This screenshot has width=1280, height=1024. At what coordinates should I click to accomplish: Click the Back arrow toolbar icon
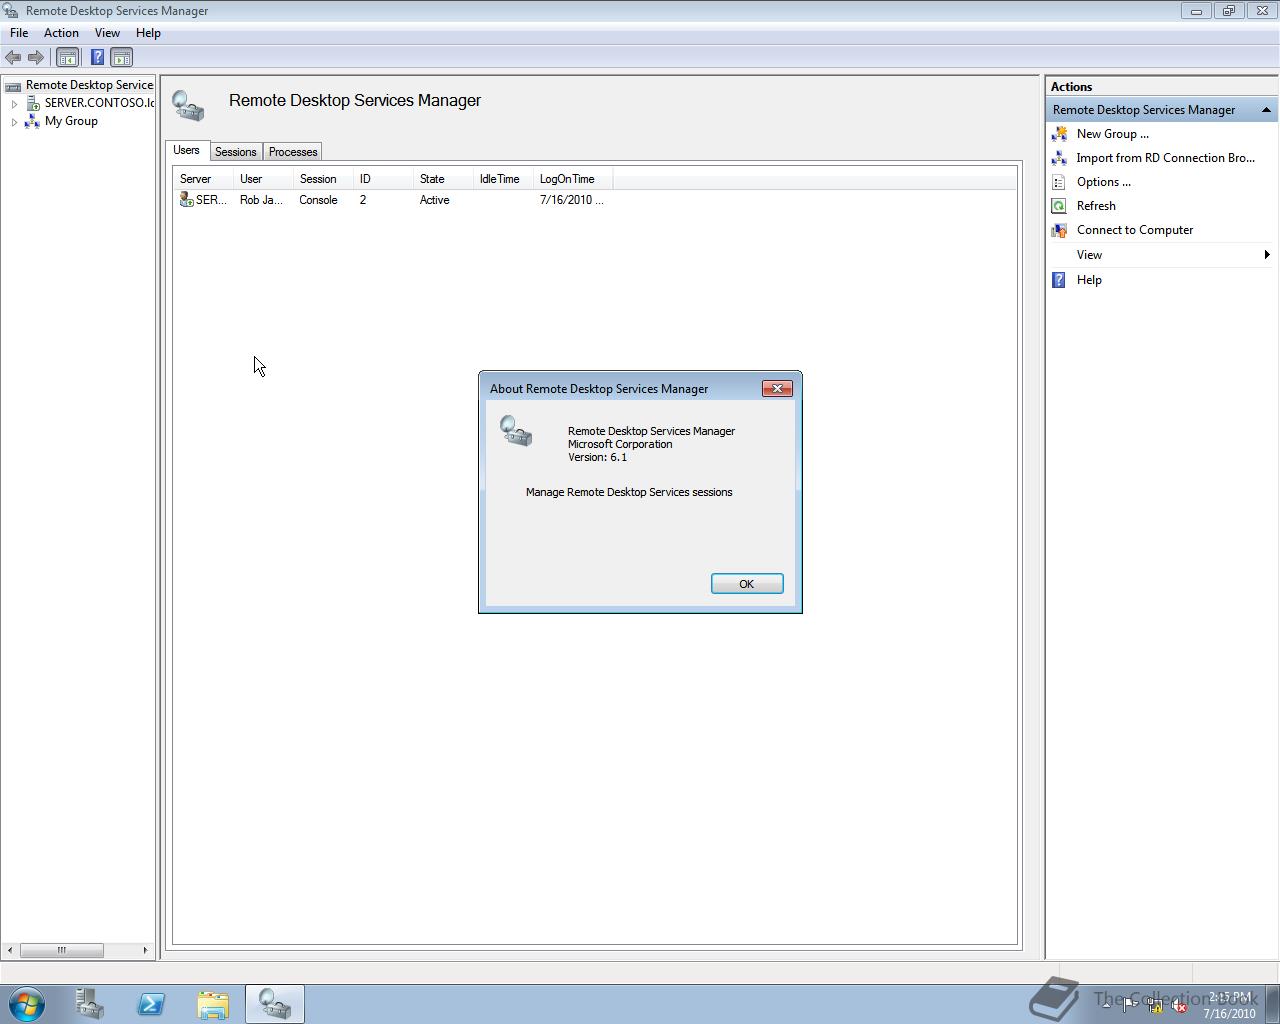coord(13,58)
